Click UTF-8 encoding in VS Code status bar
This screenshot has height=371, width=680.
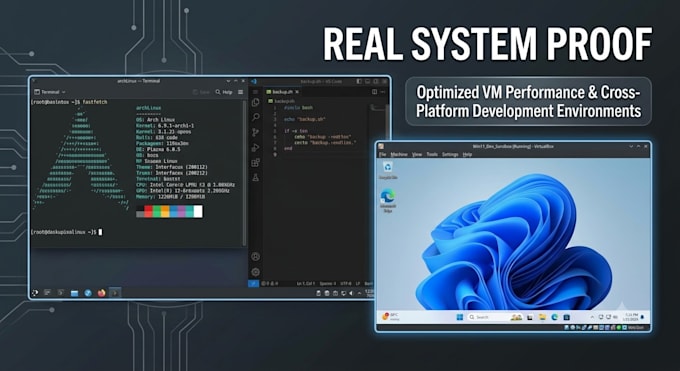[x=346, y=283]
